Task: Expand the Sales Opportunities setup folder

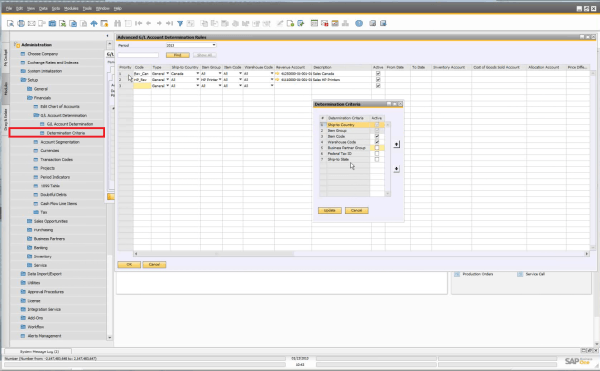Action: click(30, 221)
